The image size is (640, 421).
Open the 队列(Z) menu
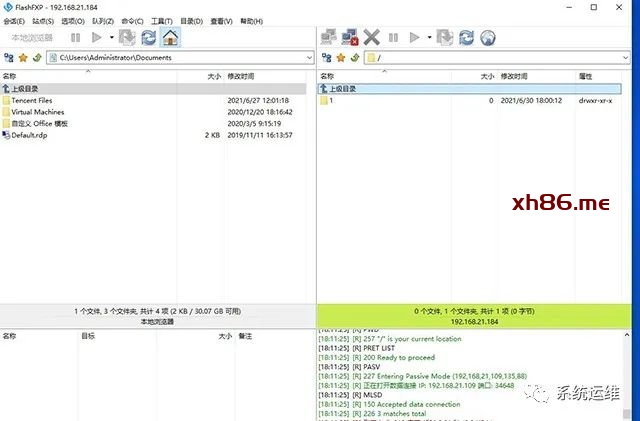(102, 21)
